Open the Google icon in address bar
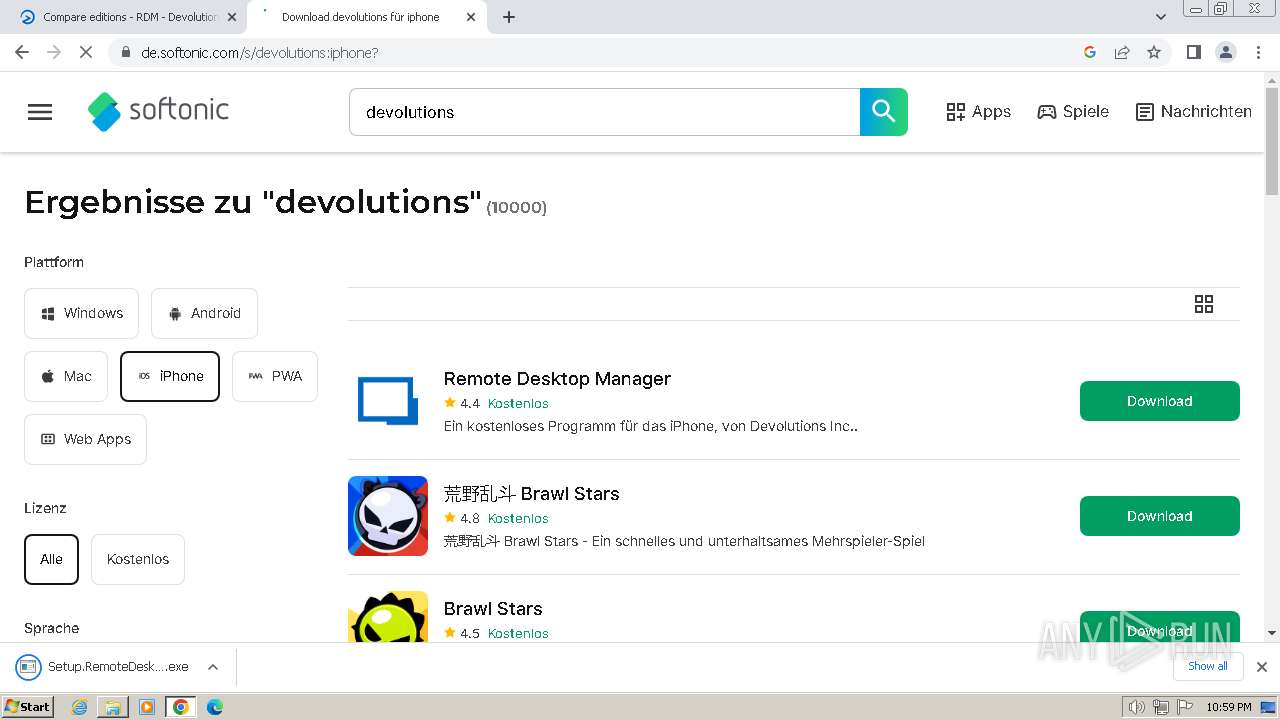The image size is (1280, 720). coord(1090,52)
